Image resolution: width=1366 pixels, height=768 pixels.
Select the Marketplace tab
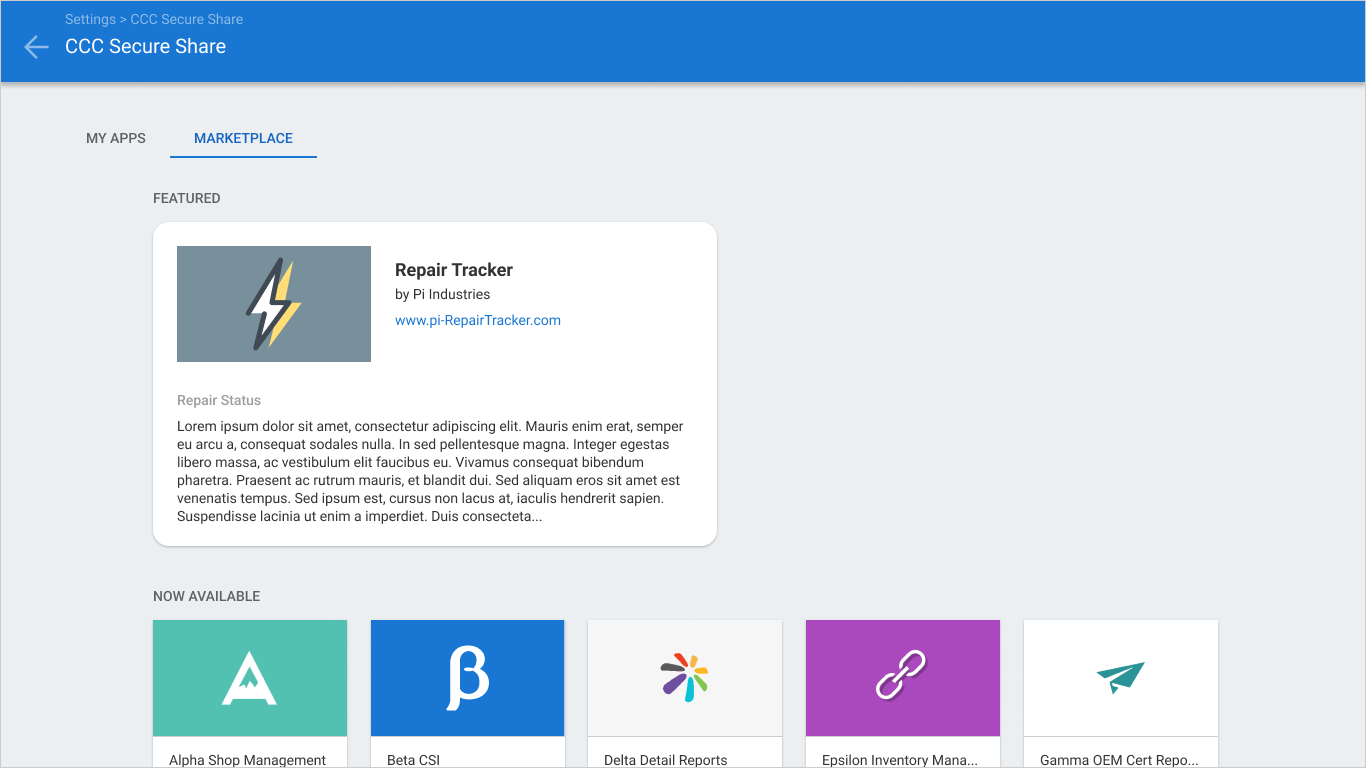point(243,138)
